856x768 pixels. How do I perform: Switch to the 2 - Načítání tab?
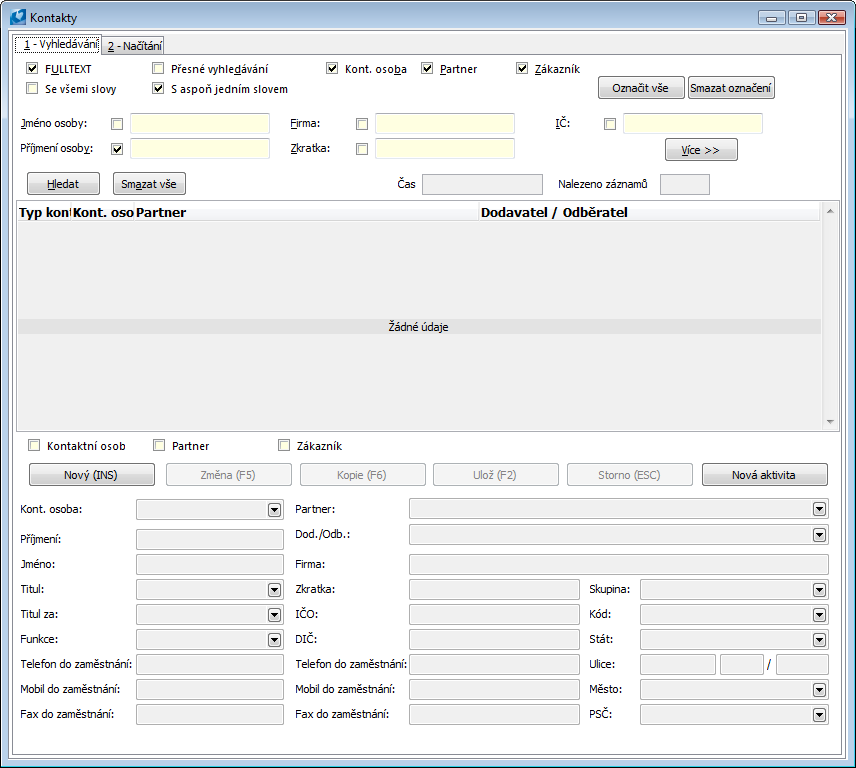point(135,45)
